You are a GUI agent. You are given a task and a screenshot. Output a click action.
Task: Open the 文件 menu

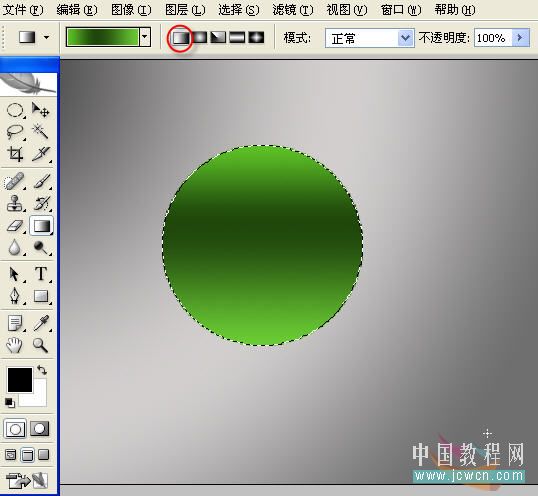23,10
